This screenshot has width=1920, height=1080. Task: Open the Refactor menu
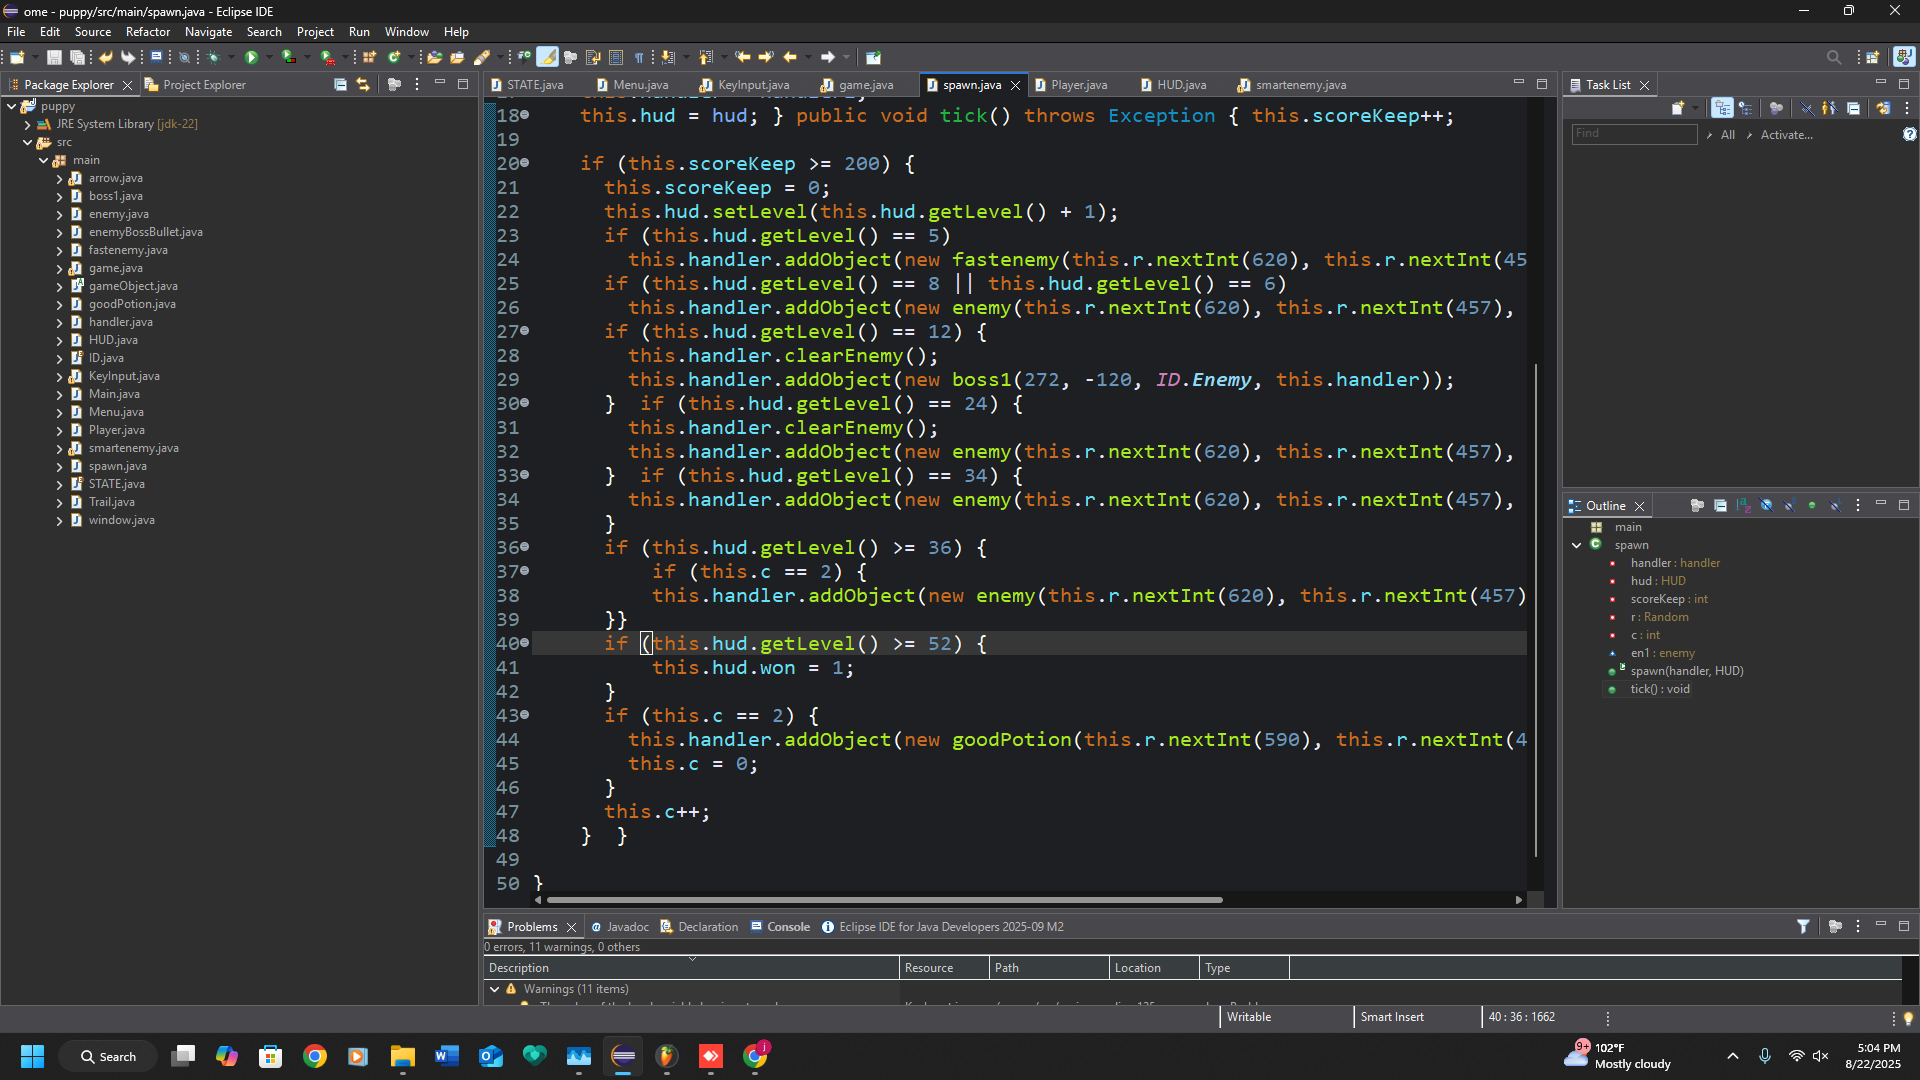point(147,32)
